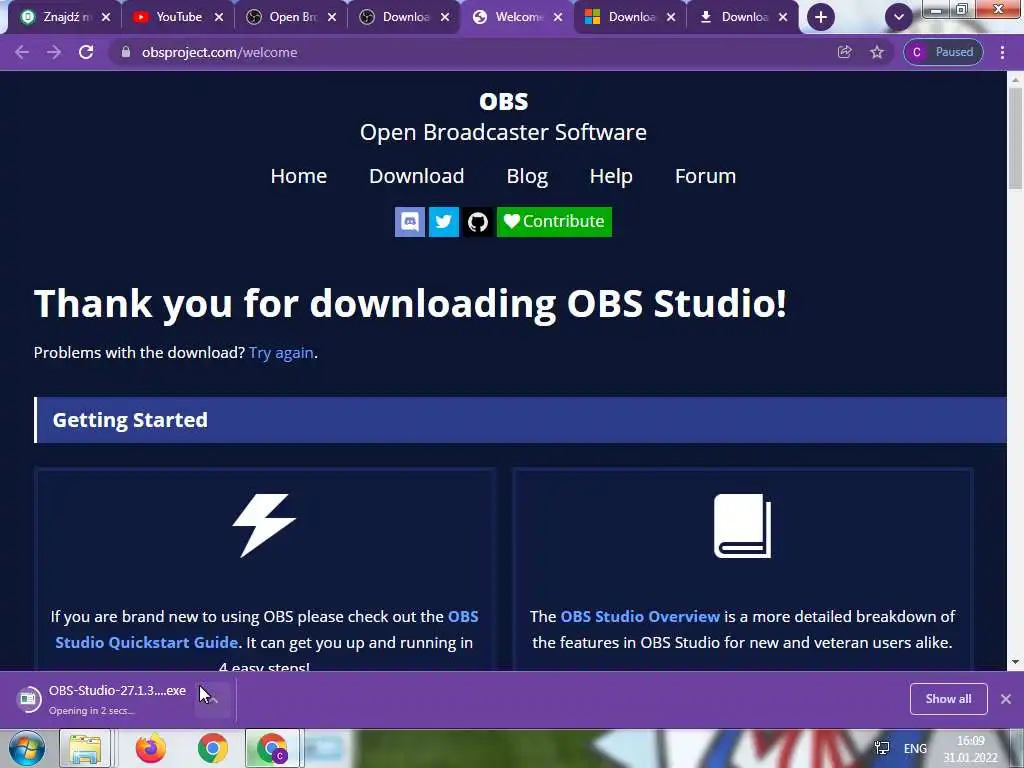Go back to previous page
The height and width of the screenshot is (768, 1024).
click(x=22, y=52)
